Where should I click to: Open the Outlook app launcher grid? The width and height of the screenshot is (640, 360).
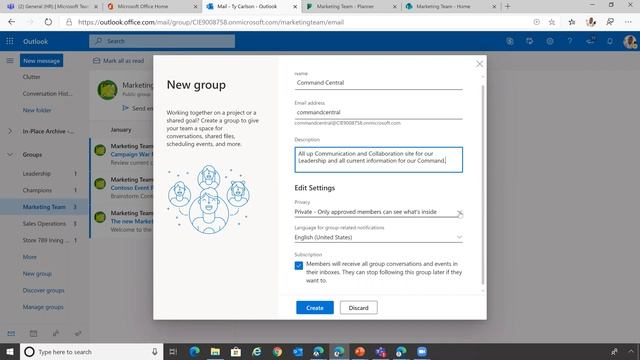click(x=10, y=41)
